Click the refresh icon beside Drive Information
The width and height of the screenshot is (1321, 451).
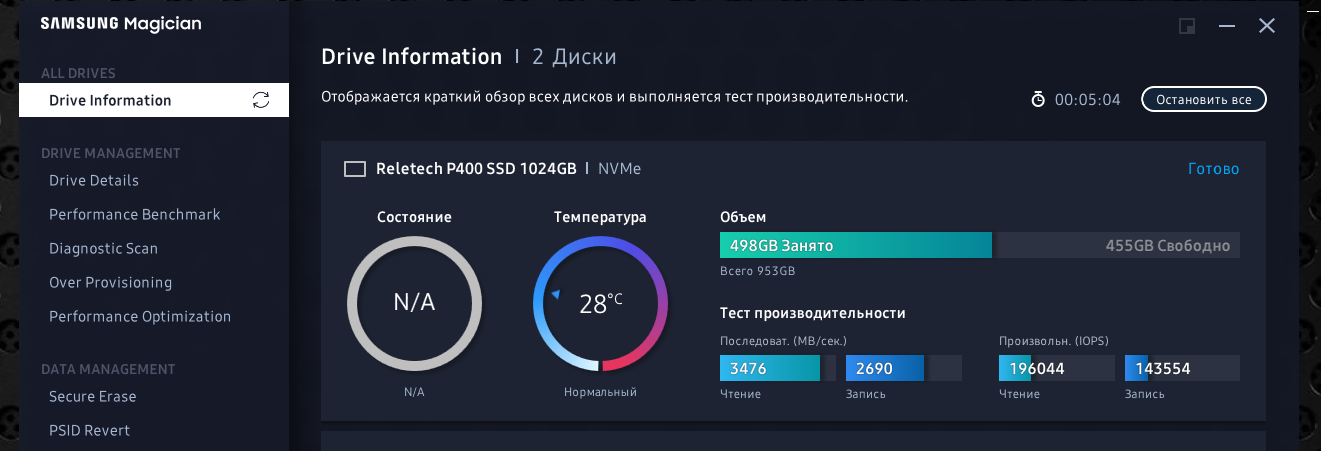click(x=261, y=100)
